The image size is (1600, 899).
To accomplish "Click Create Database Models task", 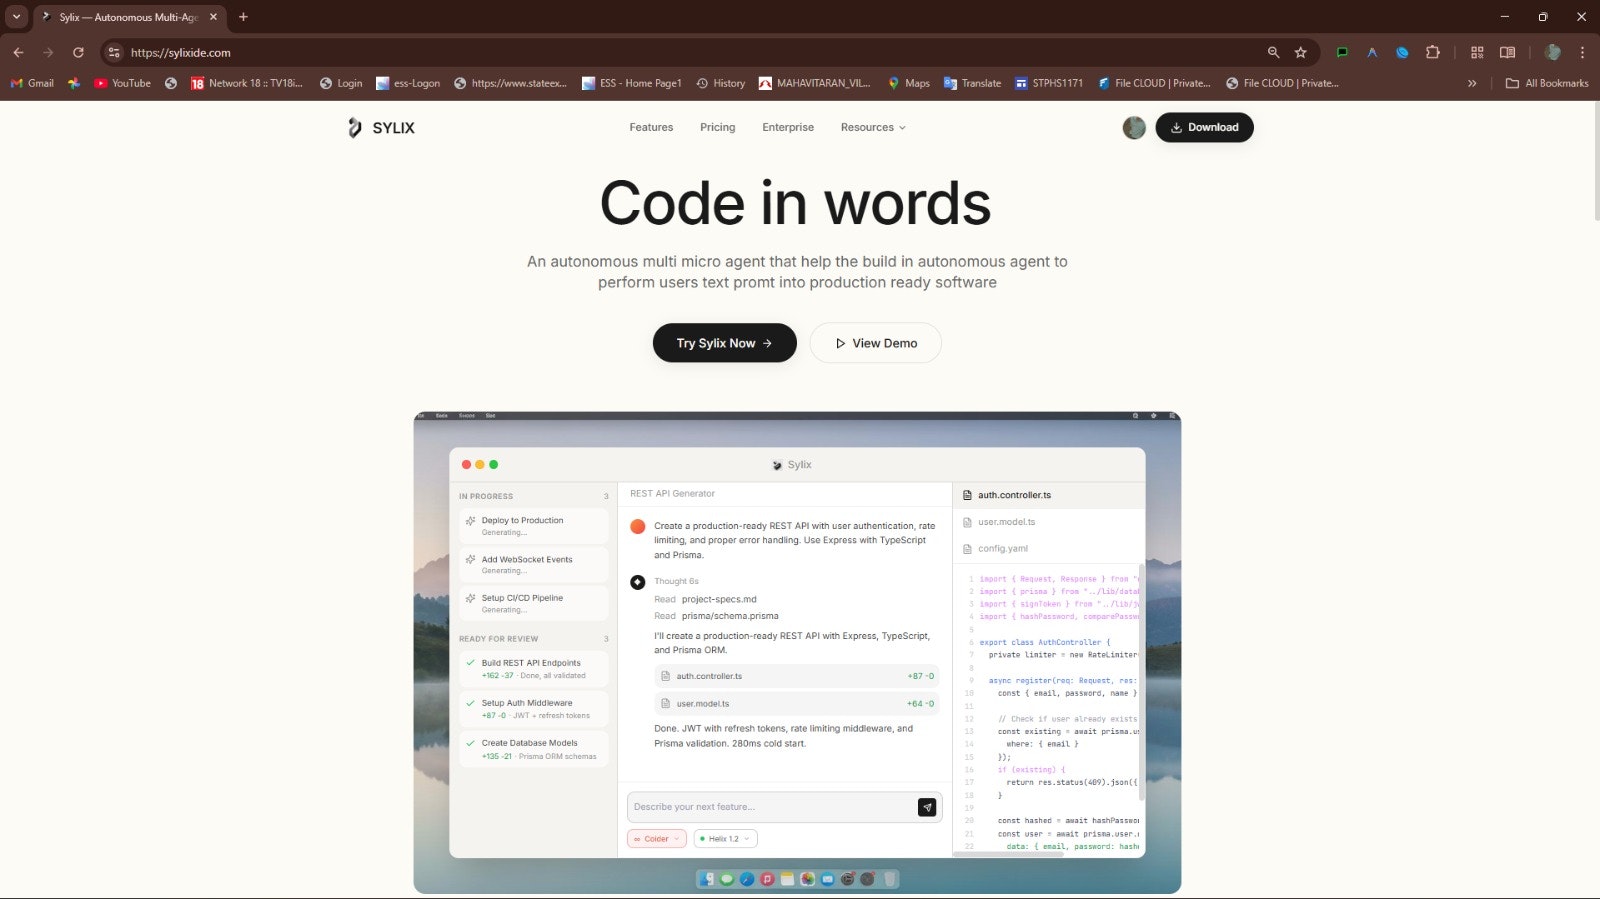I will [x=533, y=749].
